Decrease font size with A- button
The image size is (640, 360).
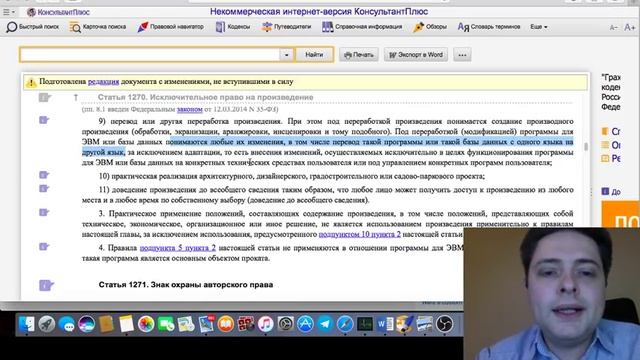coord(613,28)
